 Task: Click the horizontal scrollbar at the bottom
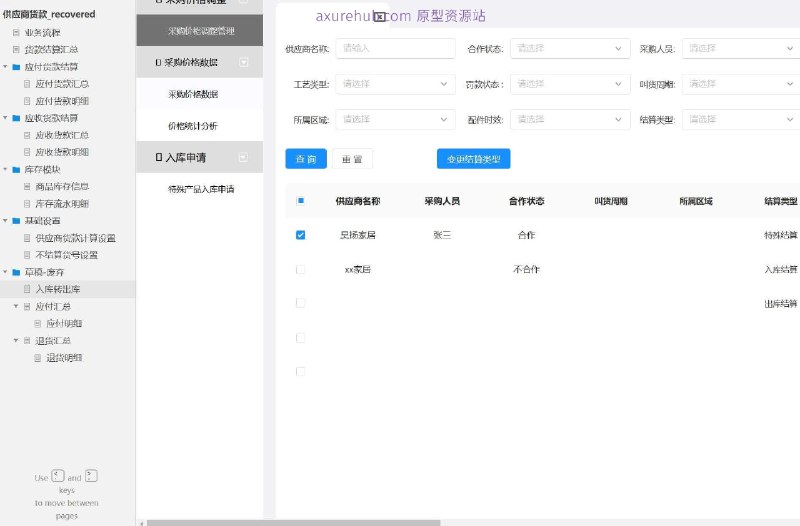[293, 523]
